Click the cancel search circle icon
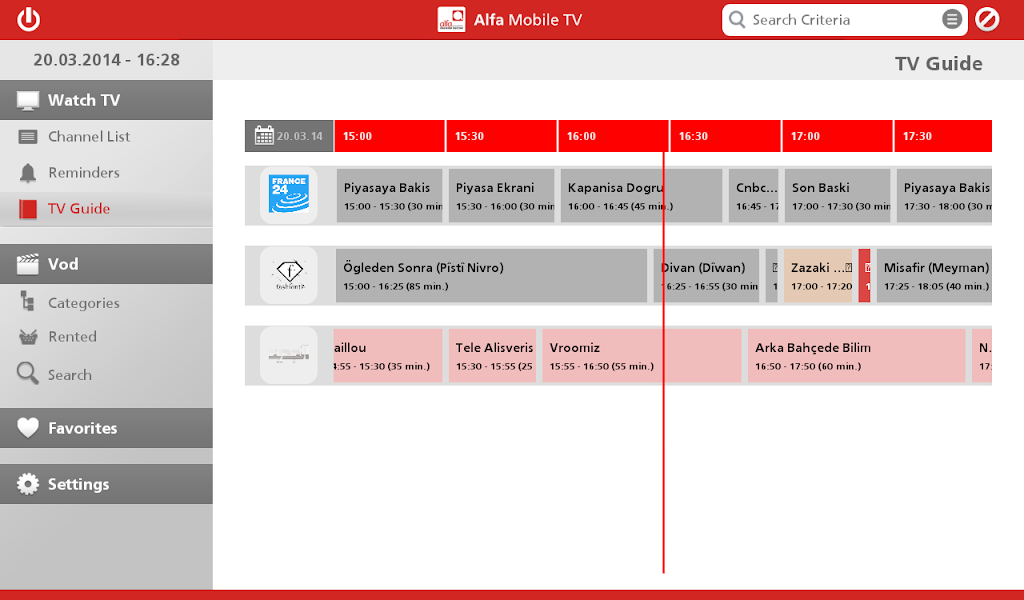This screenshot has width=1024, height=600. coord(987,19)
